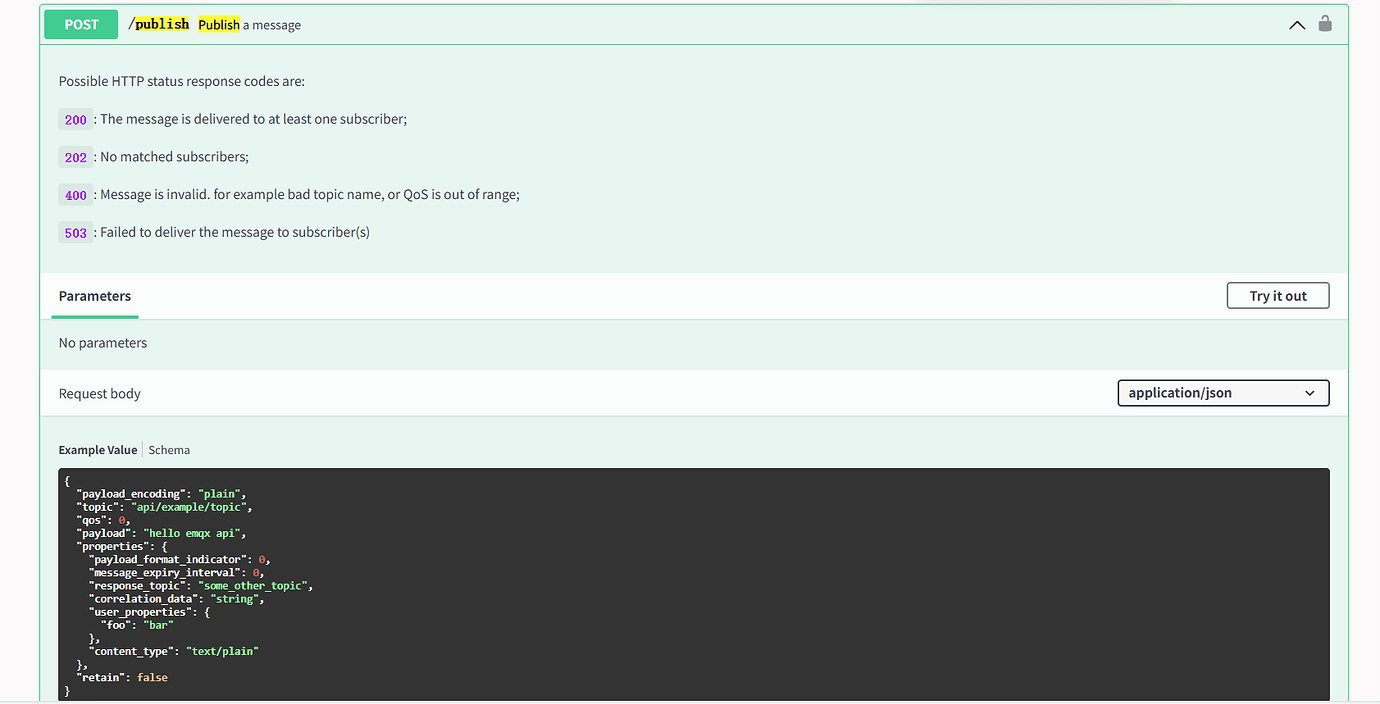
Task: Click the 200 status code badge
Action: click(76, 120)
